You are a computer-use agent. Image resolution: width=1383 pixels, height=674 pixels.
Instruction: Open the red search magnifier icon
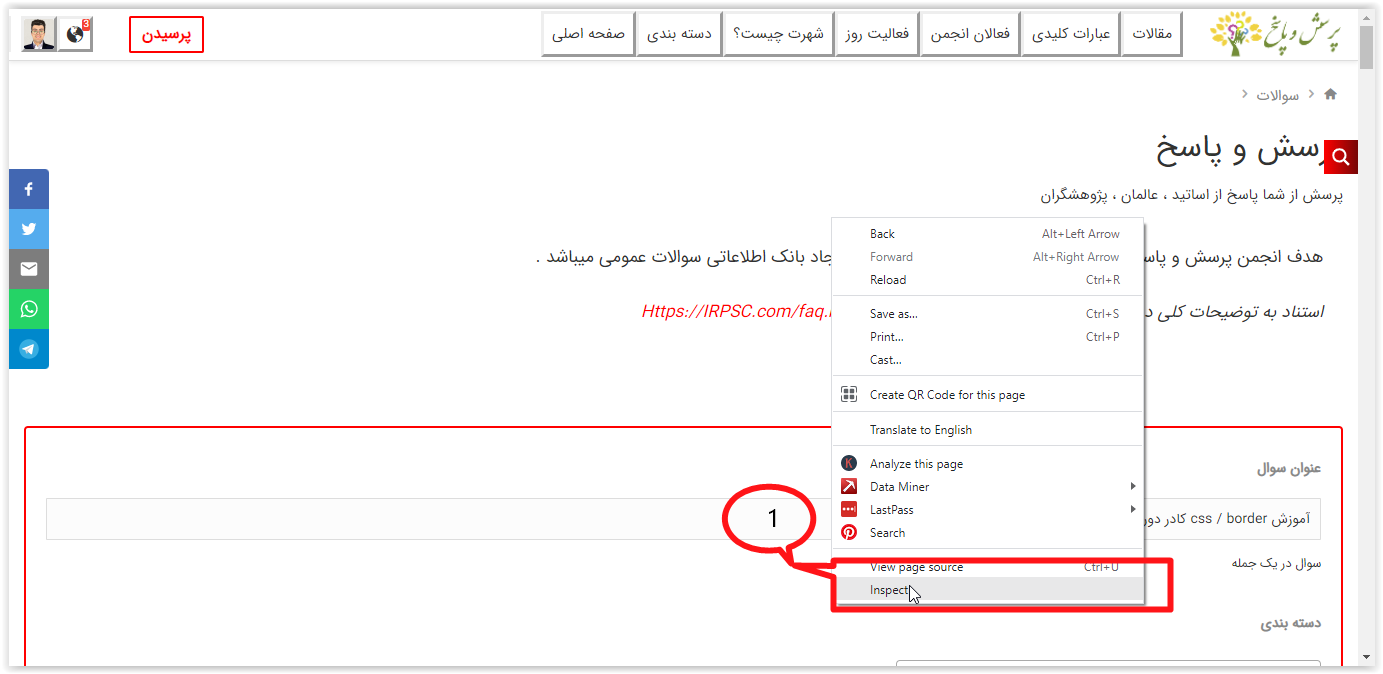(1341, 157)
